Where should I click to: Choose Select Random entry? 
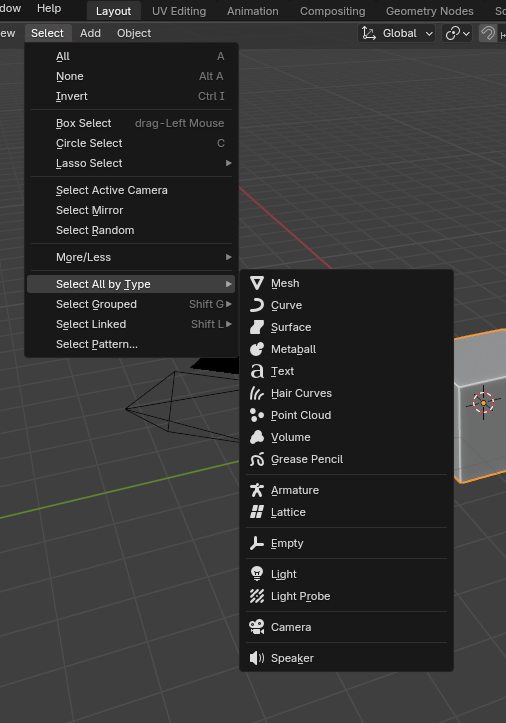point(131,230)
